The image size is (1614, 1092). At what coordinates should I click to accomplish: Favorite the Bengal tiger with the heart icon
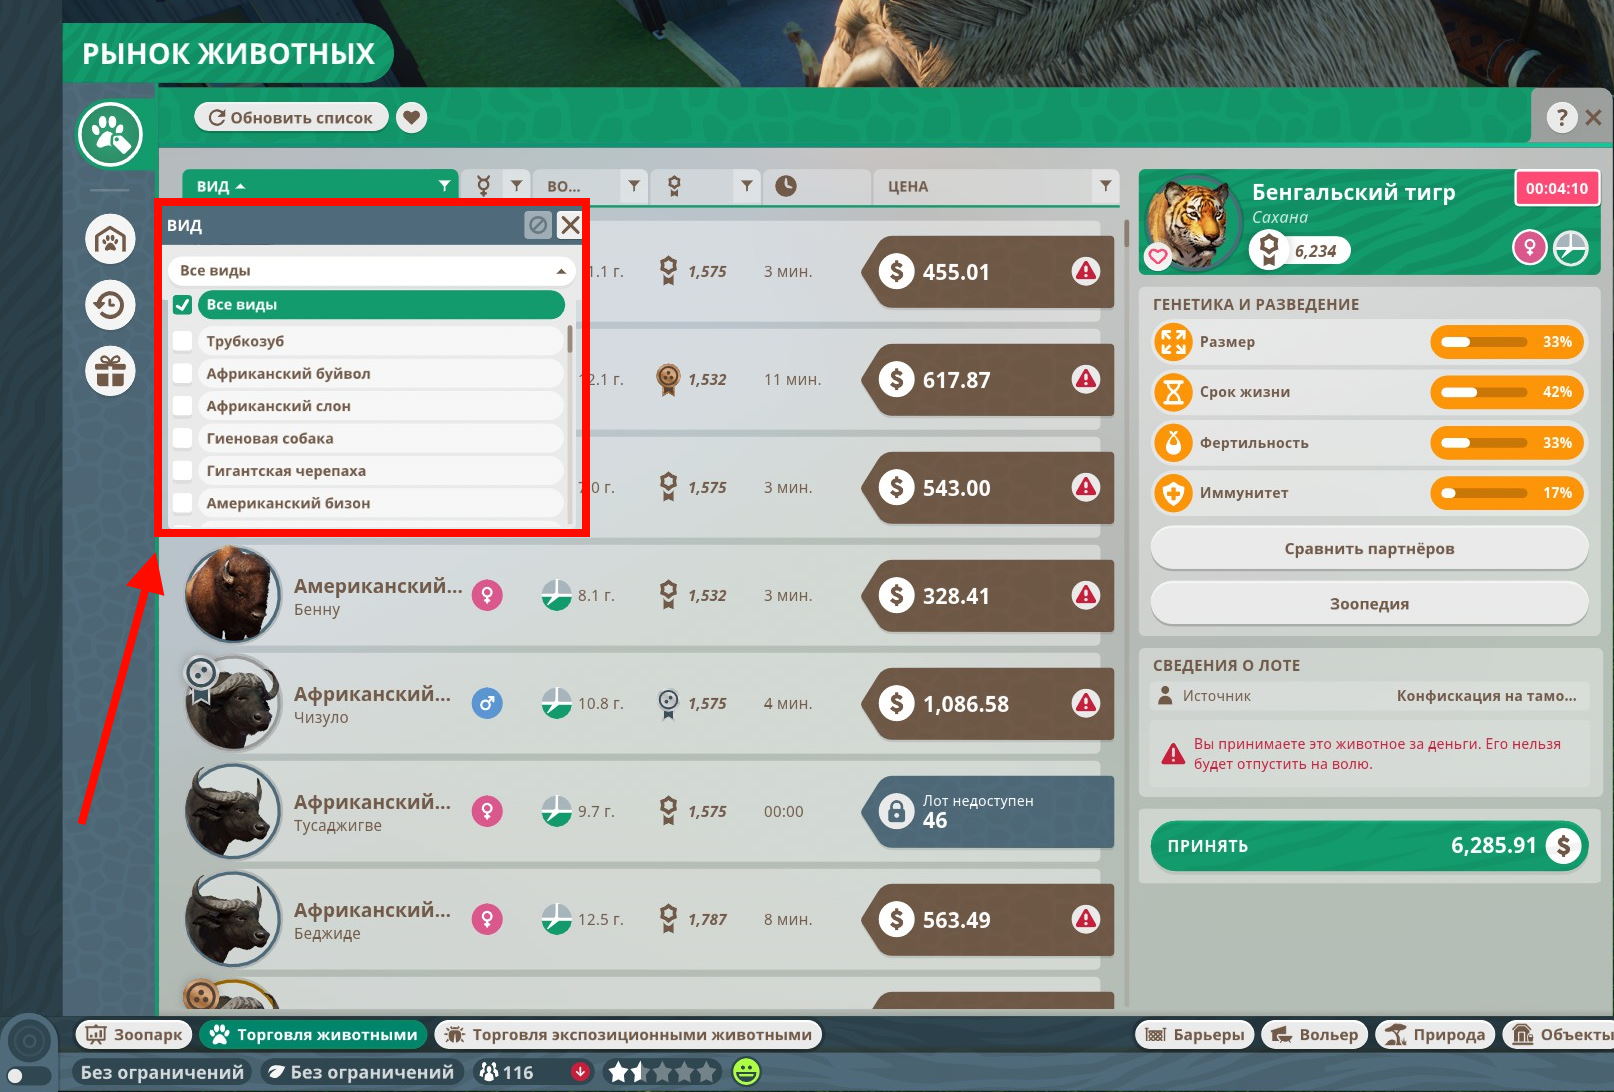tap(1158, 257)
